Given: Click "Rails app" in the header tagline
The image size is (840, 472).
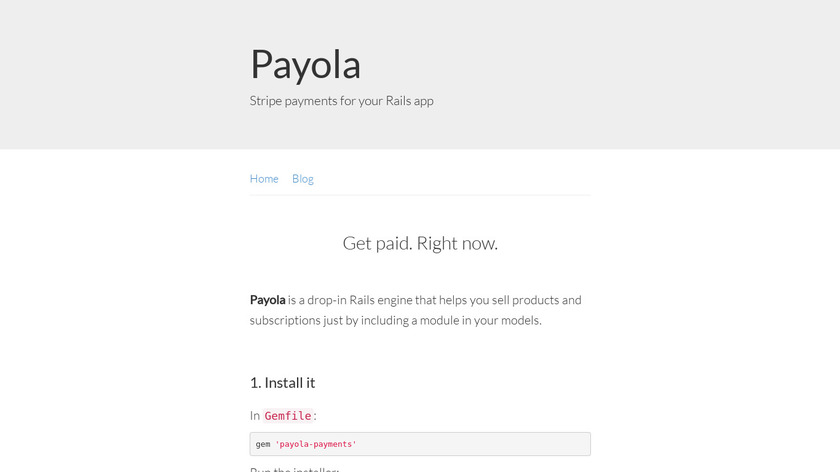Looking at the screenshot, I should click(409, 101).
